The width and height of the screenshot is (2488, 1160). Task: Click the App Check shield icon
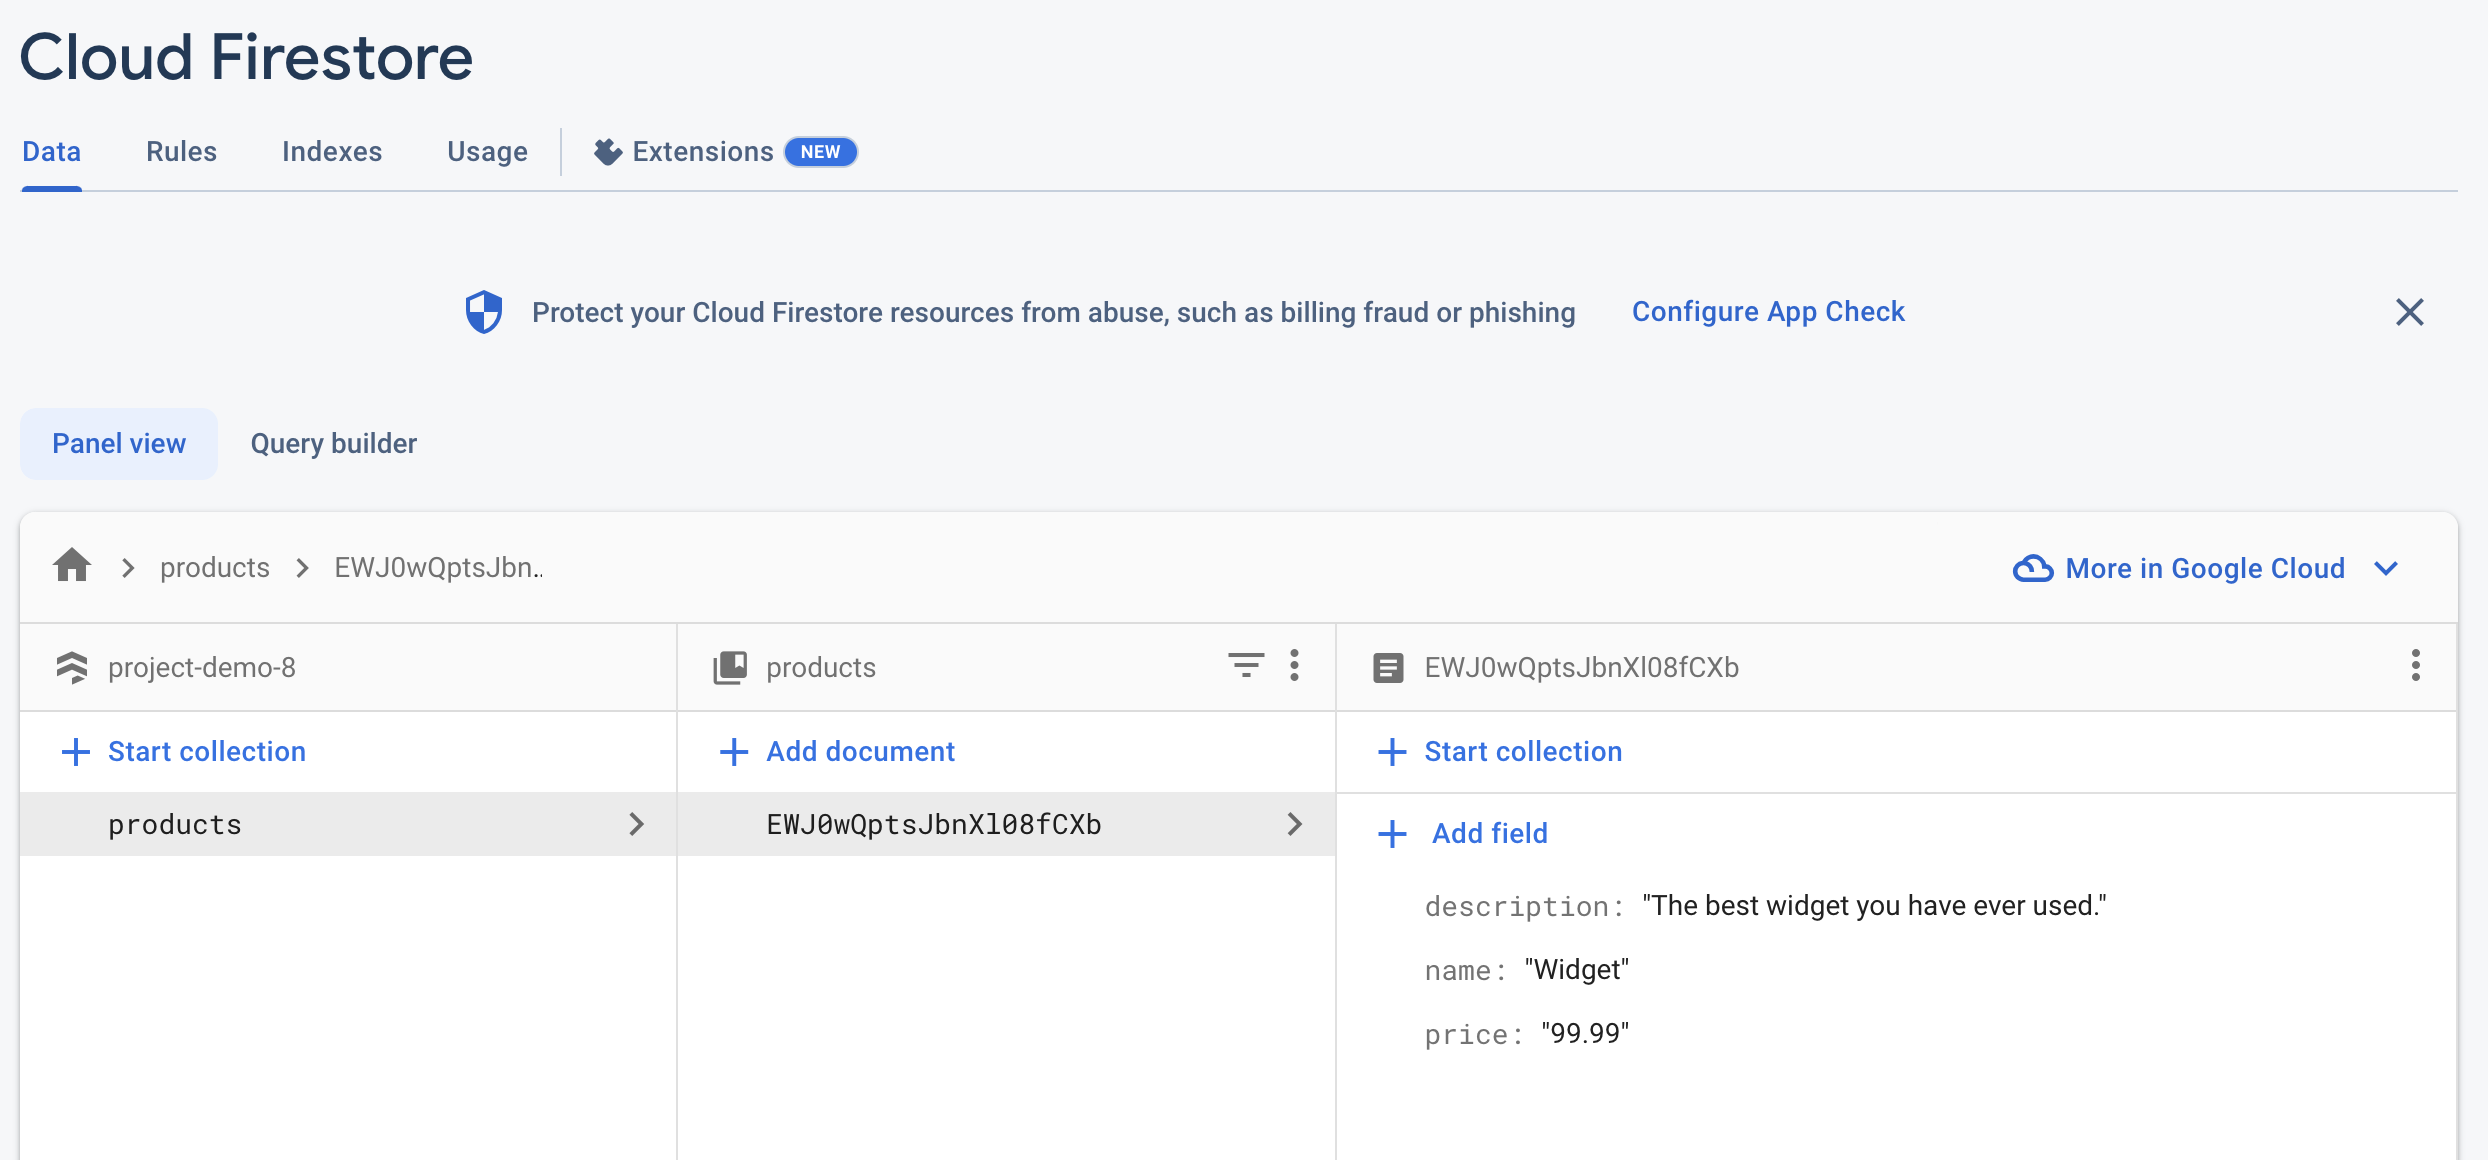(484, 312)
